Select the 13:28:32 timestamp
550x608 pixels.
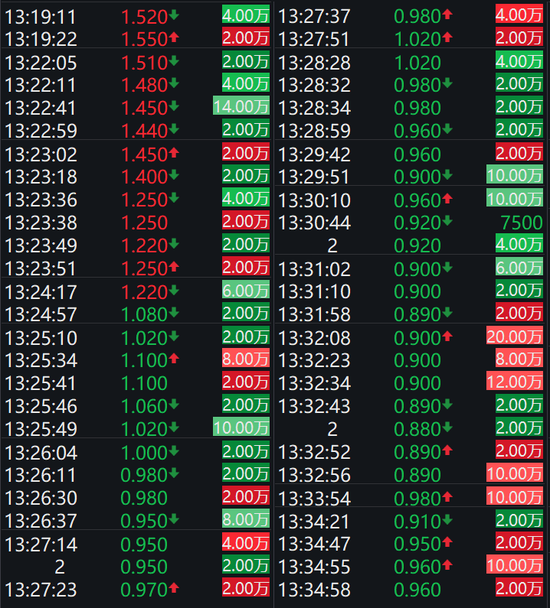pos(314,85)
